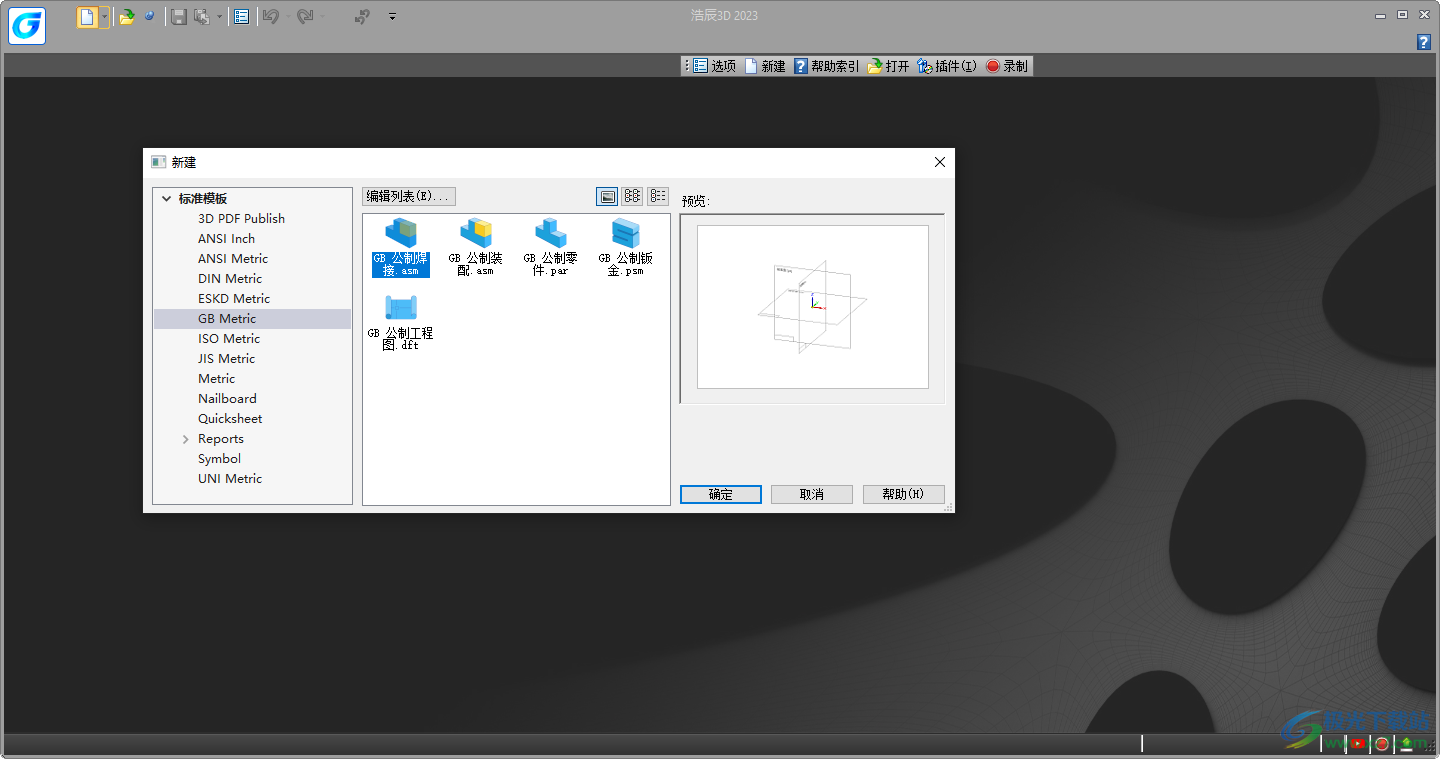Open 帮助索引 (Help Index) in the toolbar

coord(826,66)
